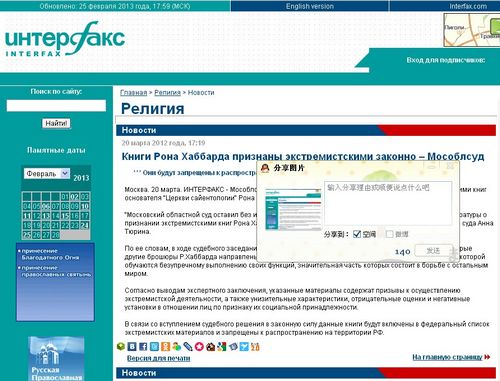The image size is (500, 381).
Task: Untick the 空间 checkbox in share dialog
Action: tap(357, 234)
